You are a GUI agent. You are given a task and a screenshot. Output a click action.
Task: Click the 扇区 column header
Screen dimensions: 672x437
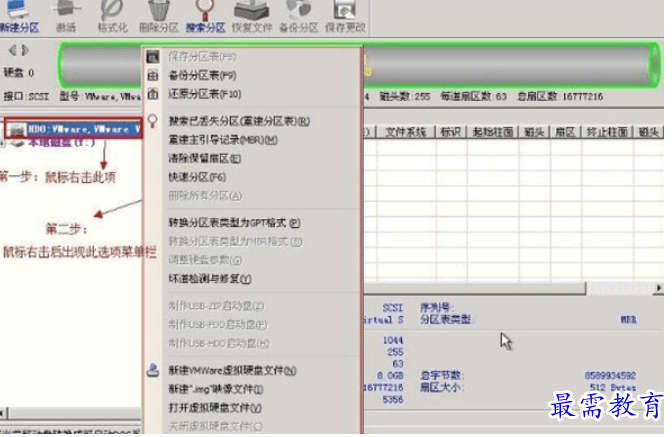click(566, 132)
